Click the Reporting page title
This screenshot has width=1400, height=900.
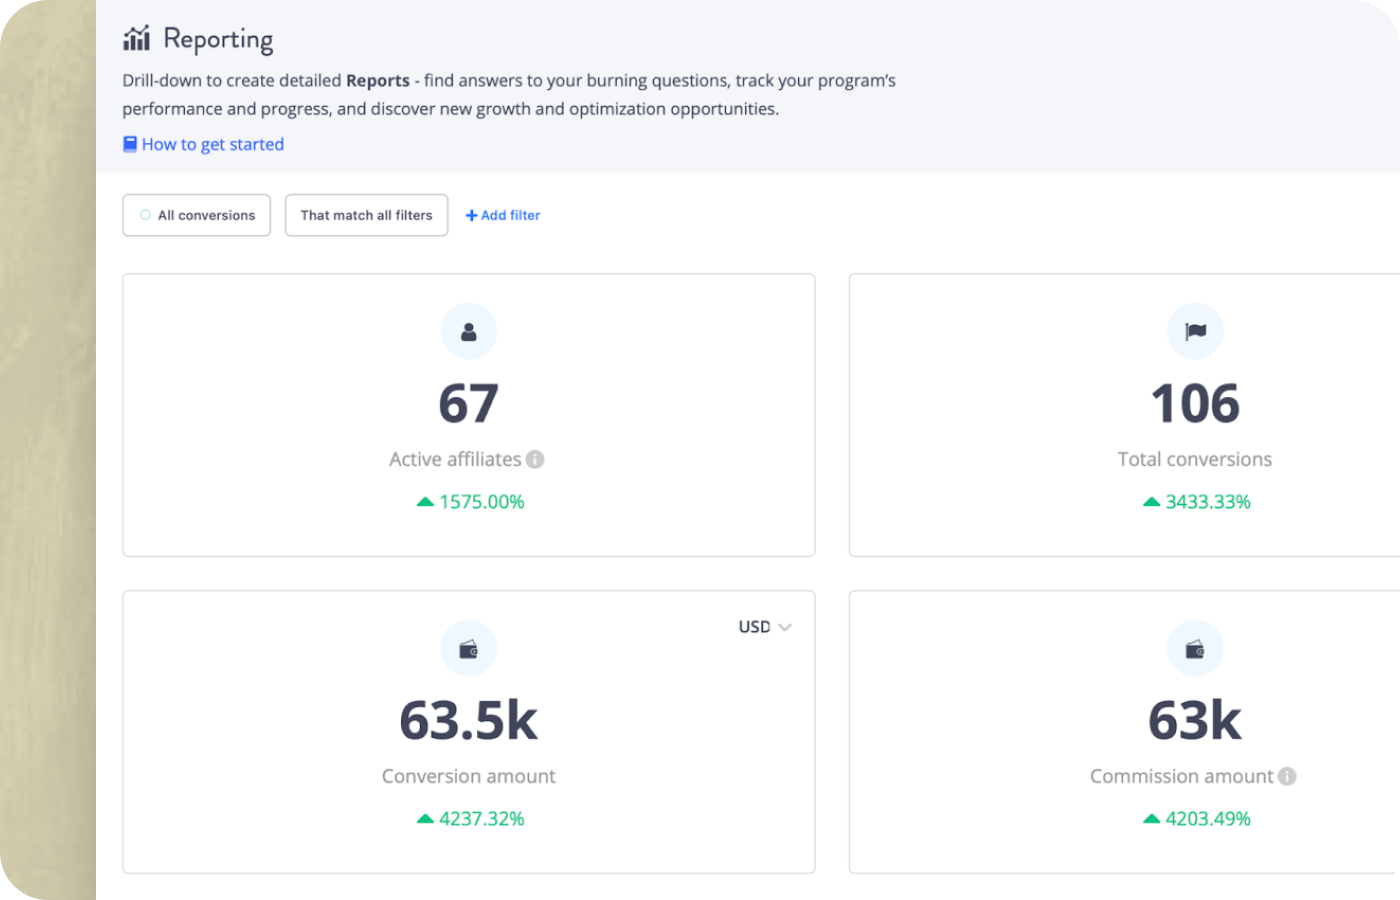coord(218,39)
